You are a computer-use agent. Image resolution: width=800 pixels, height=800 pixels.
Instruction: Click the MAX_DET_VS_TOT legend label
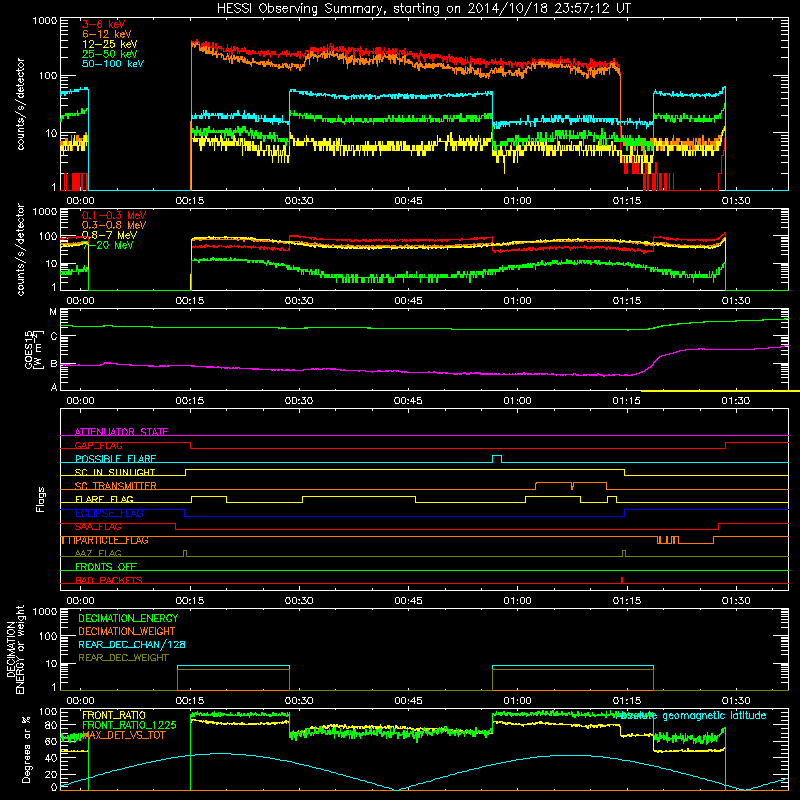pyautogui.click(x=123, y=735)
